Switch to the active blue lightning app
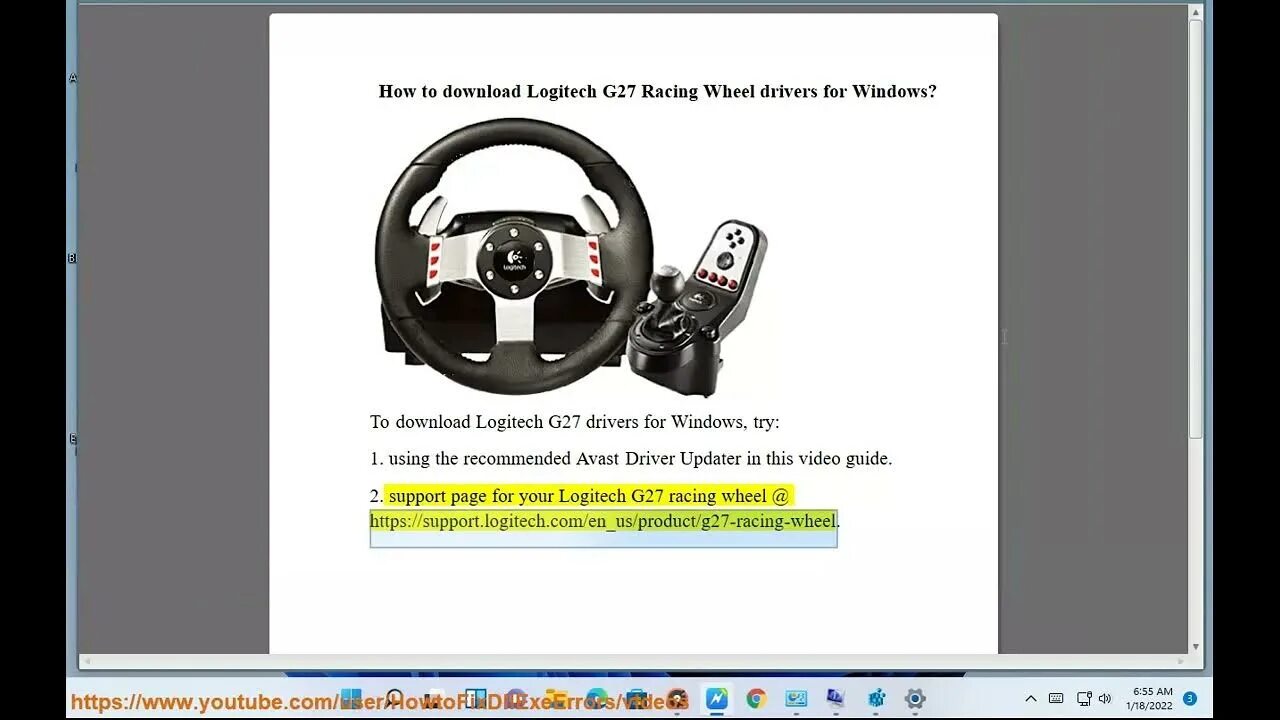1280x720 pixels. (717, 699)
